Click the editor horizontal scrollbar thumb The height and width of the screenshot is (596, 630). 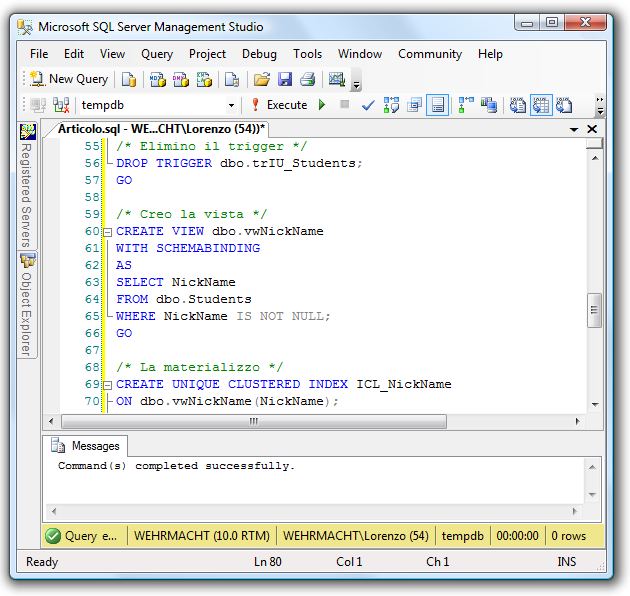click(x=254, y=421)
